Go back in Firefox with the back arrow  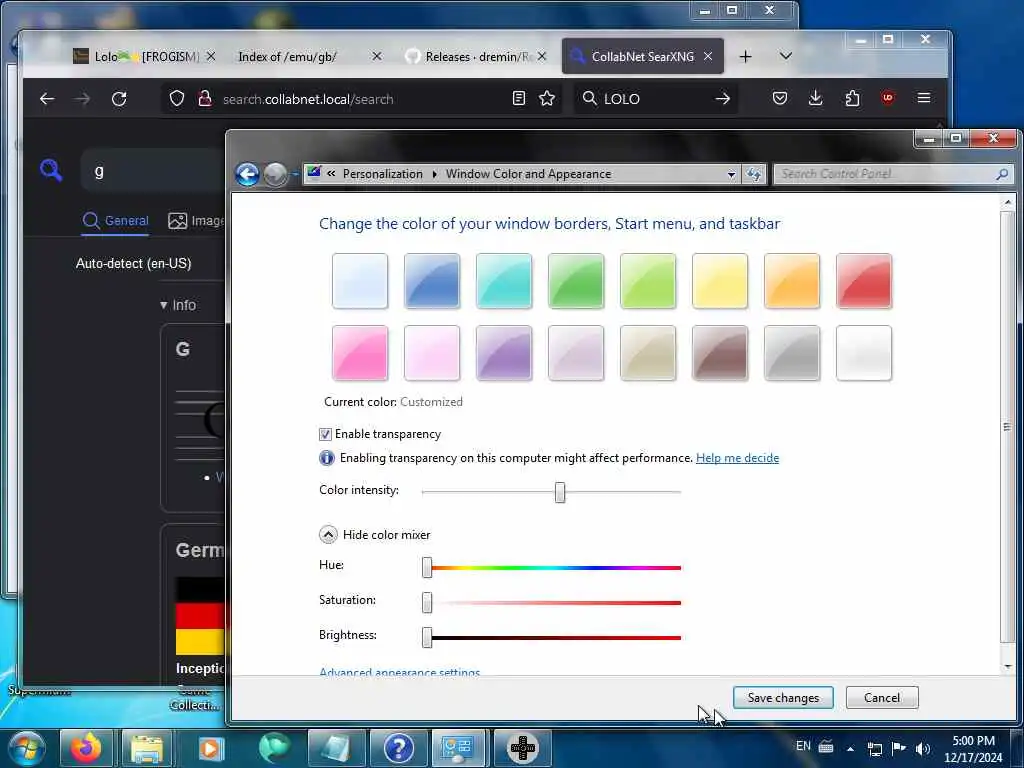click(x=46, y=99)
